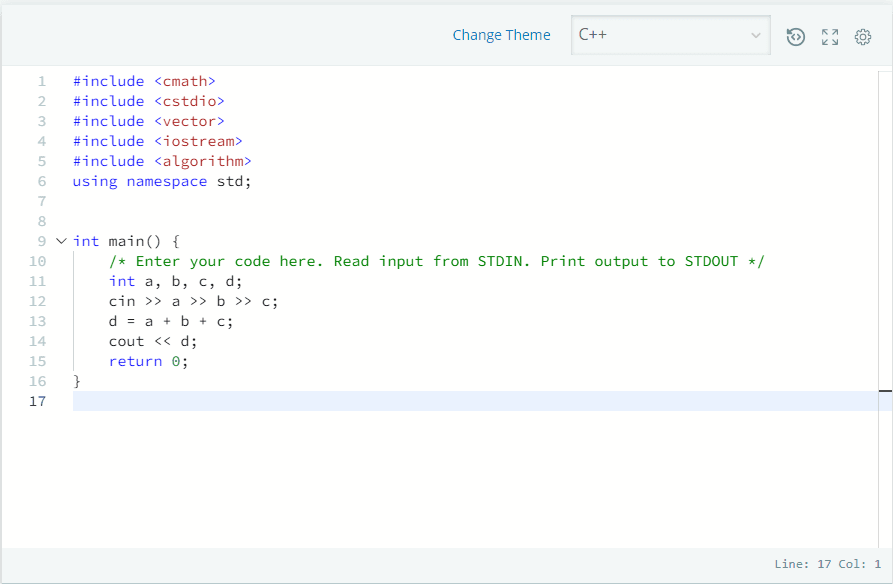The image size is (893, 584).
Task: Click the closing brace on line 16
Action: point(75,381)
